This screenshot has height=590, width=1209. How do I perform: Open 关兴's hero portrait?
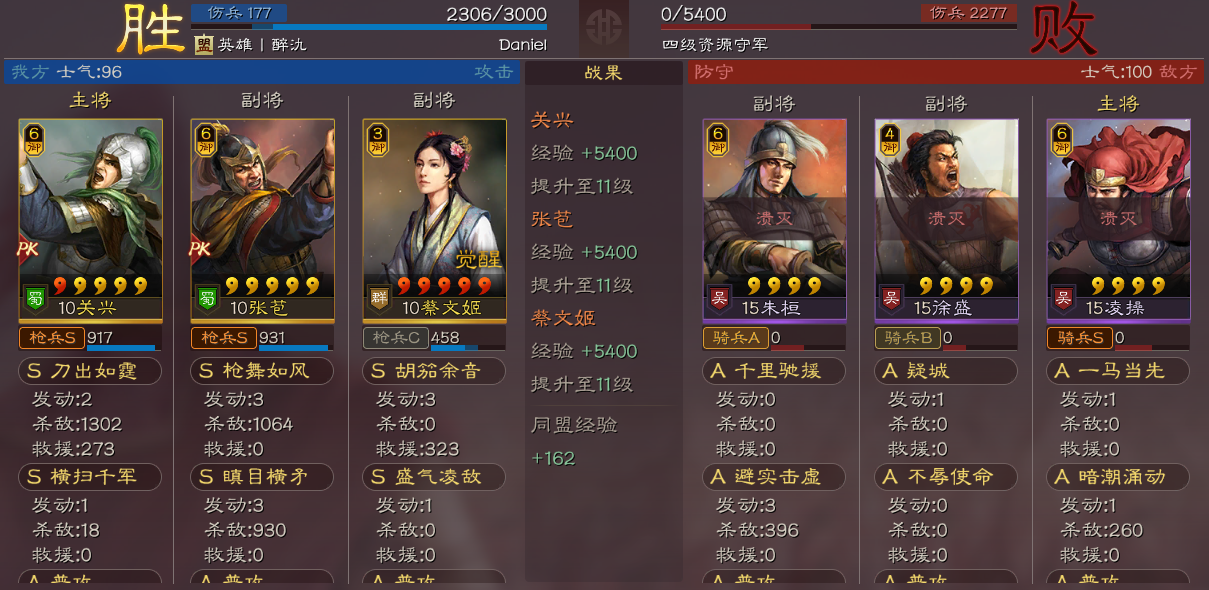pyautogui.click(x=90, y=219)
